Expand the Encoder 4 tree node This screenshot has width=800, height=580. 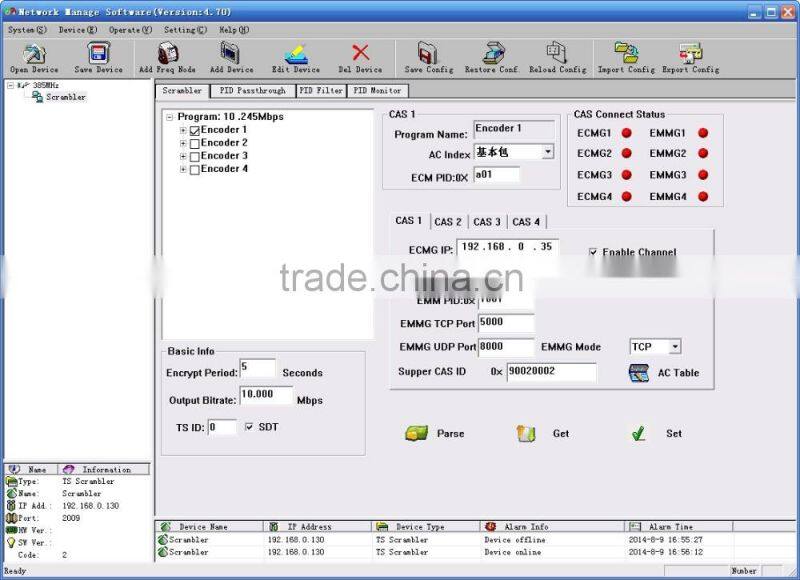coord(183,169)
